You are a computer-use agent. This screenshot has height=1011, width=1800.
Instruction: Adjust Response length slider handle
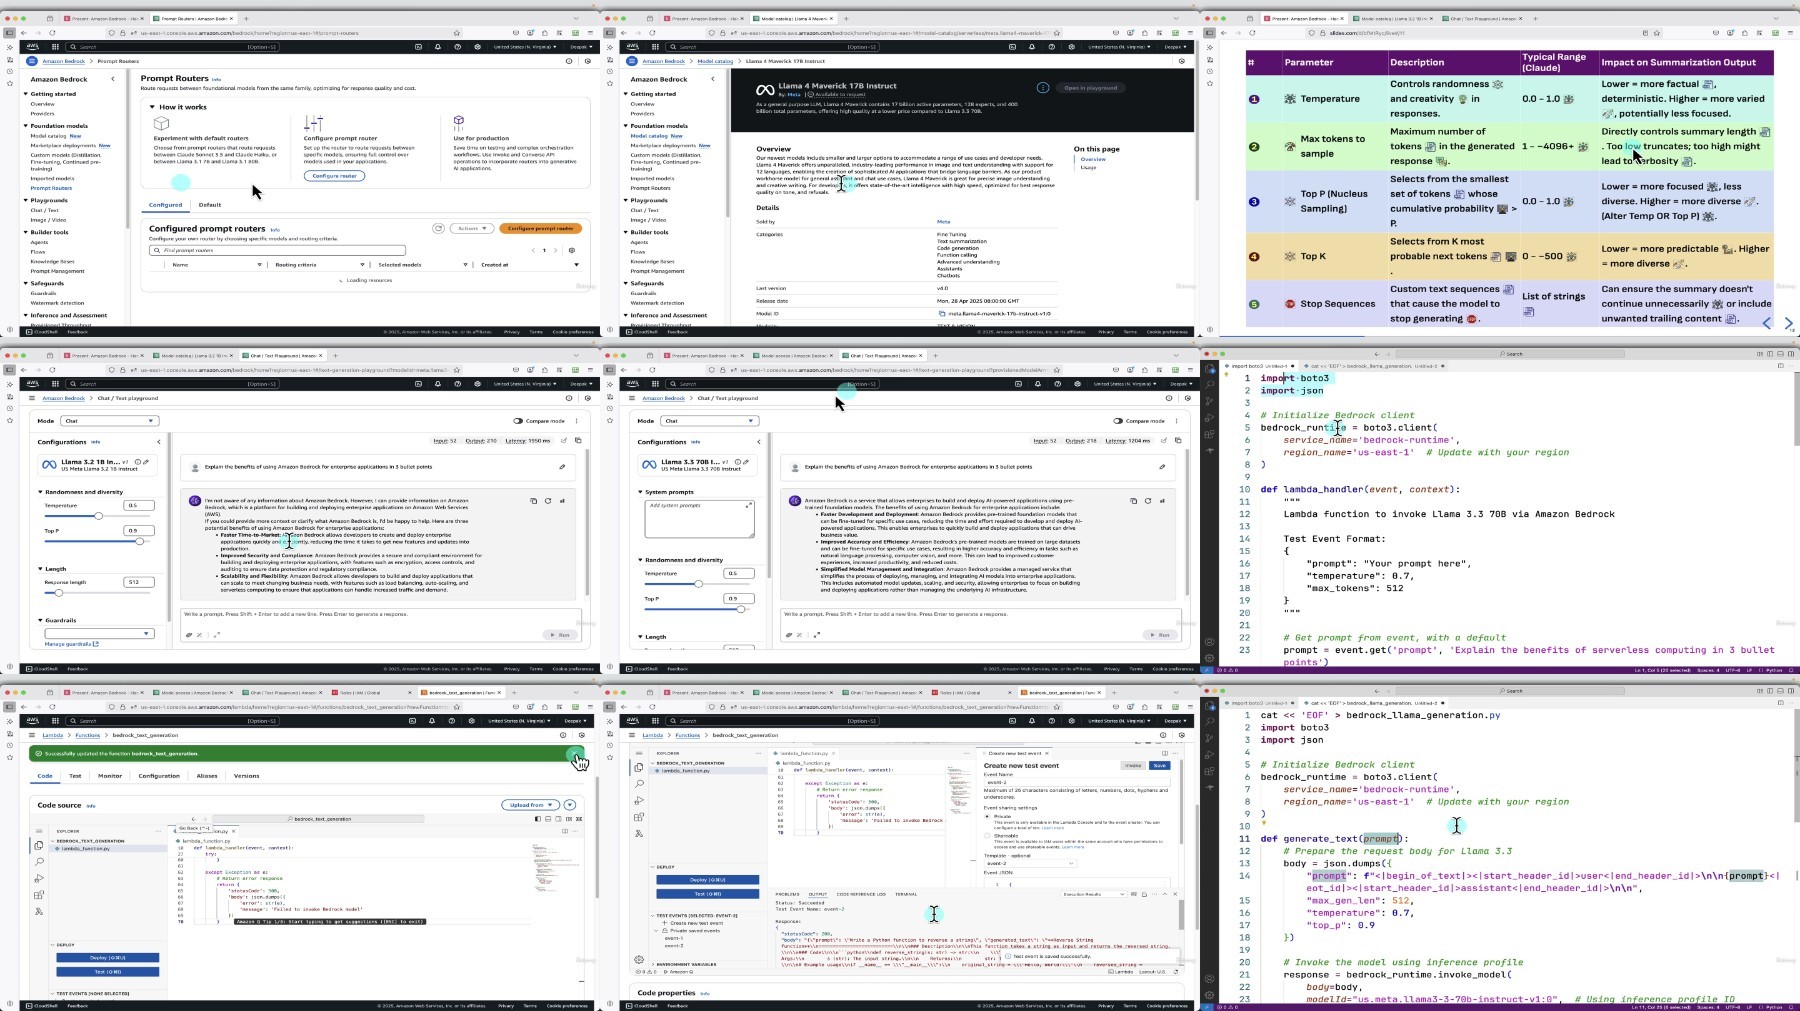59,593
